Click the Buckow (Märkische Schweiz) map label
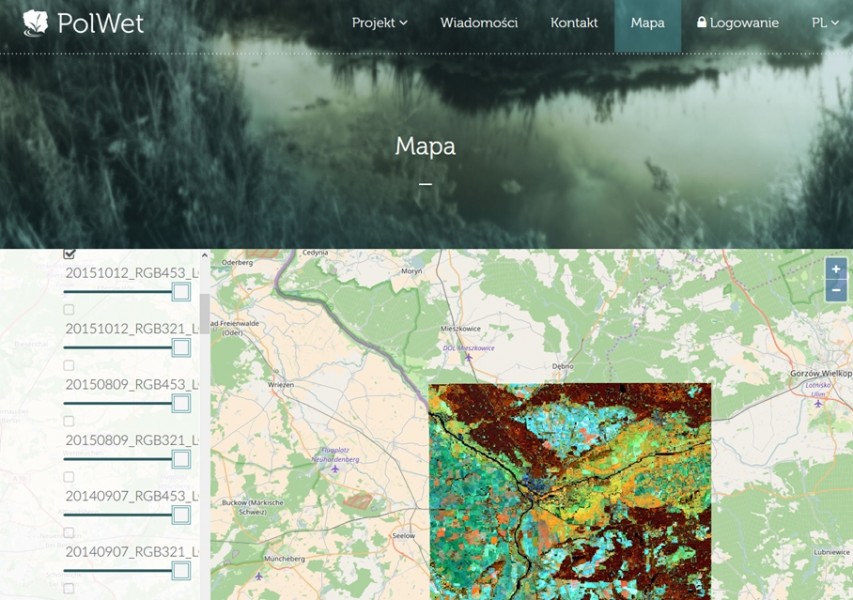Image resolution: width=853 pixels, height=600 pixels. pos(253,507)
